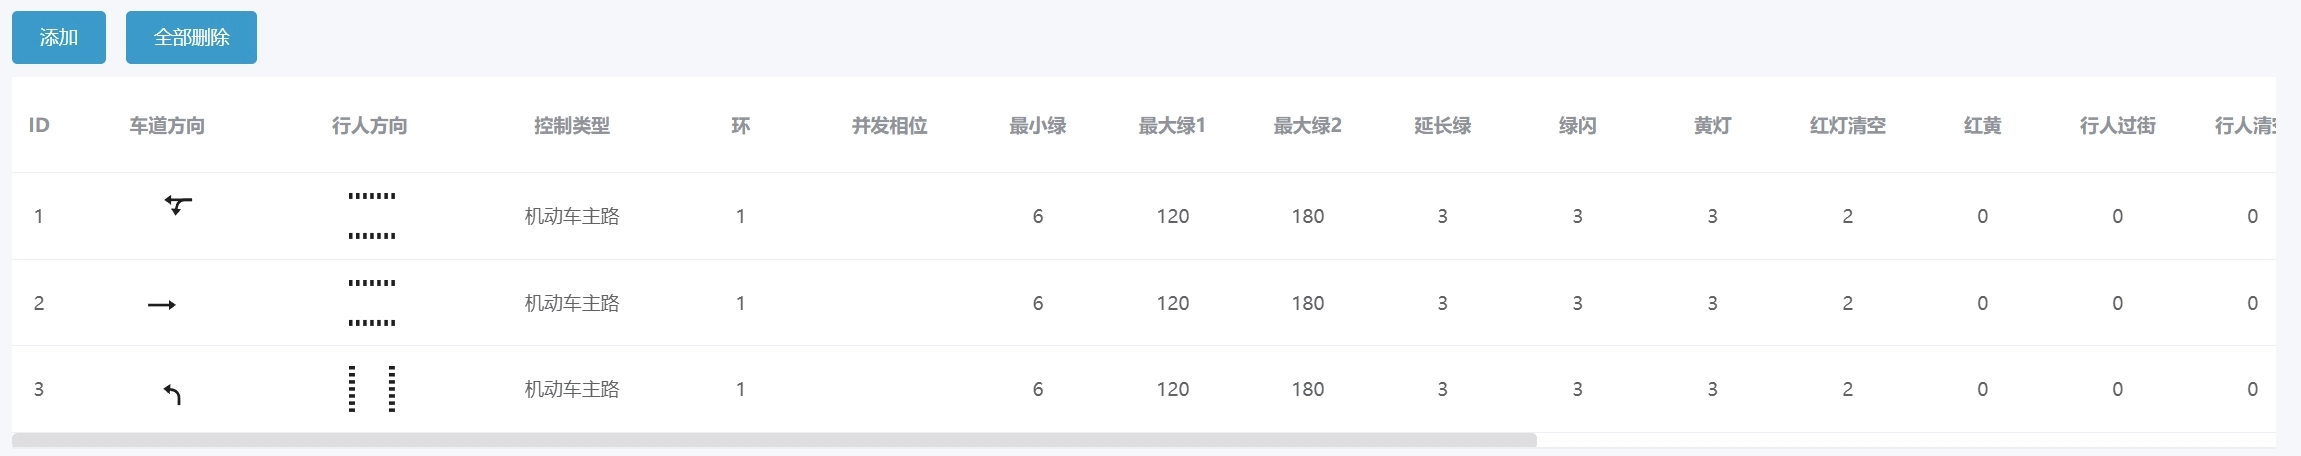Click the horizontal crosswalk icon in row 1
The height and width of the screenshot is (456, 2301).
(x=371, y=216)
